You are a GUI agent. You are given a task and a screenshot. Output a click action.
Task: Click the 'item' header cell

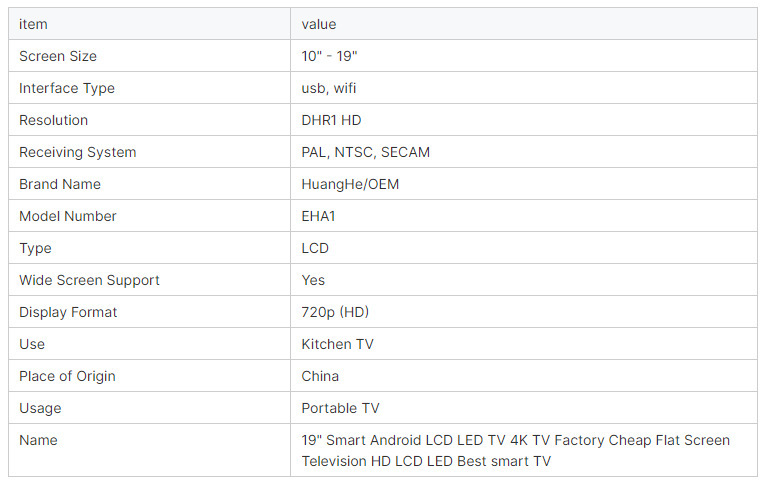pos(33,24)
